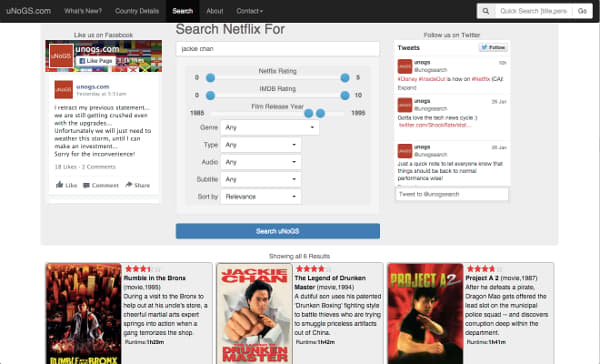The image size is (600, 364).
Task: Open the Sort by Relevance dropdown
Action: click(261, 196)
